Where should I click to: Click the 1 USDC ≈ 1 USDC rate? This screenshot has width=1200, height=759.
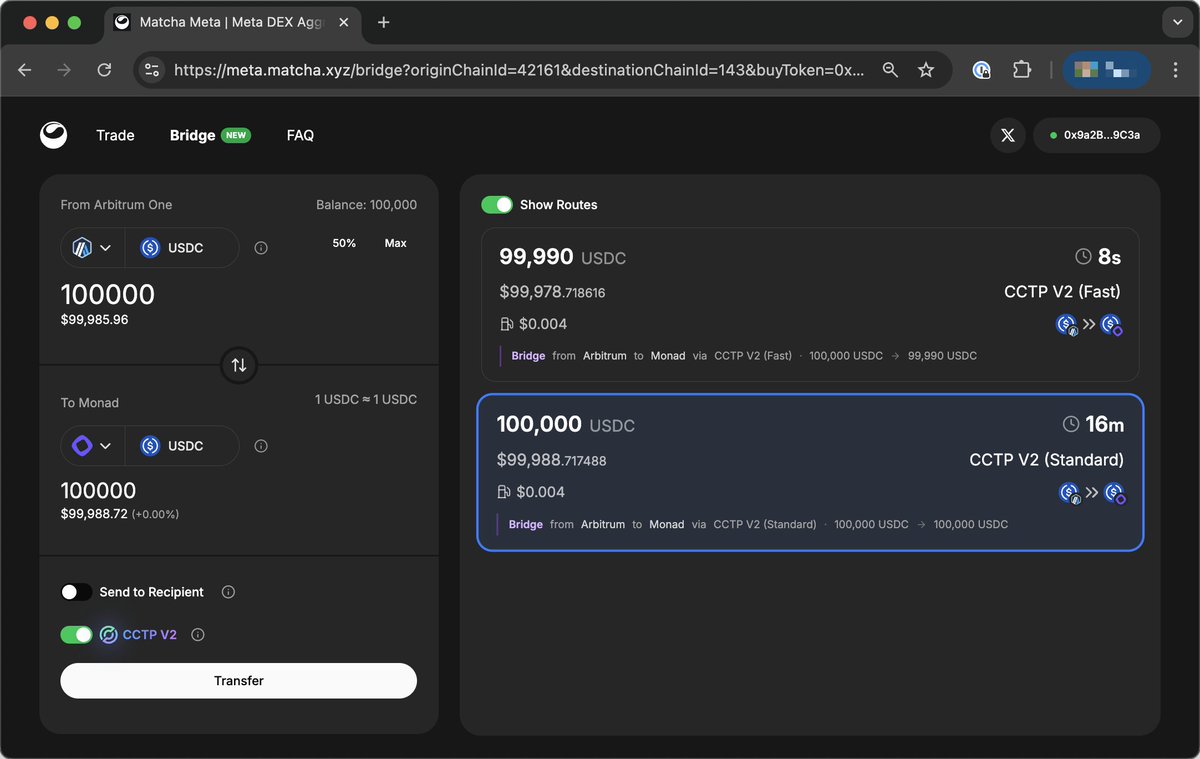366,399
